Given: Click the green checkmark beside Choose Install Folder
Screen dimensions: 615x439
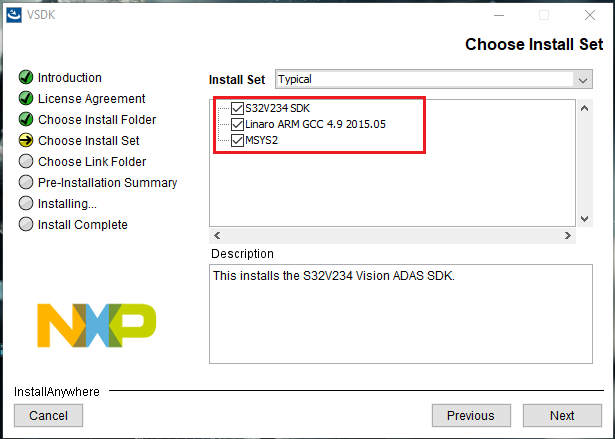Looking at the screenshot, I should point(26,119).
